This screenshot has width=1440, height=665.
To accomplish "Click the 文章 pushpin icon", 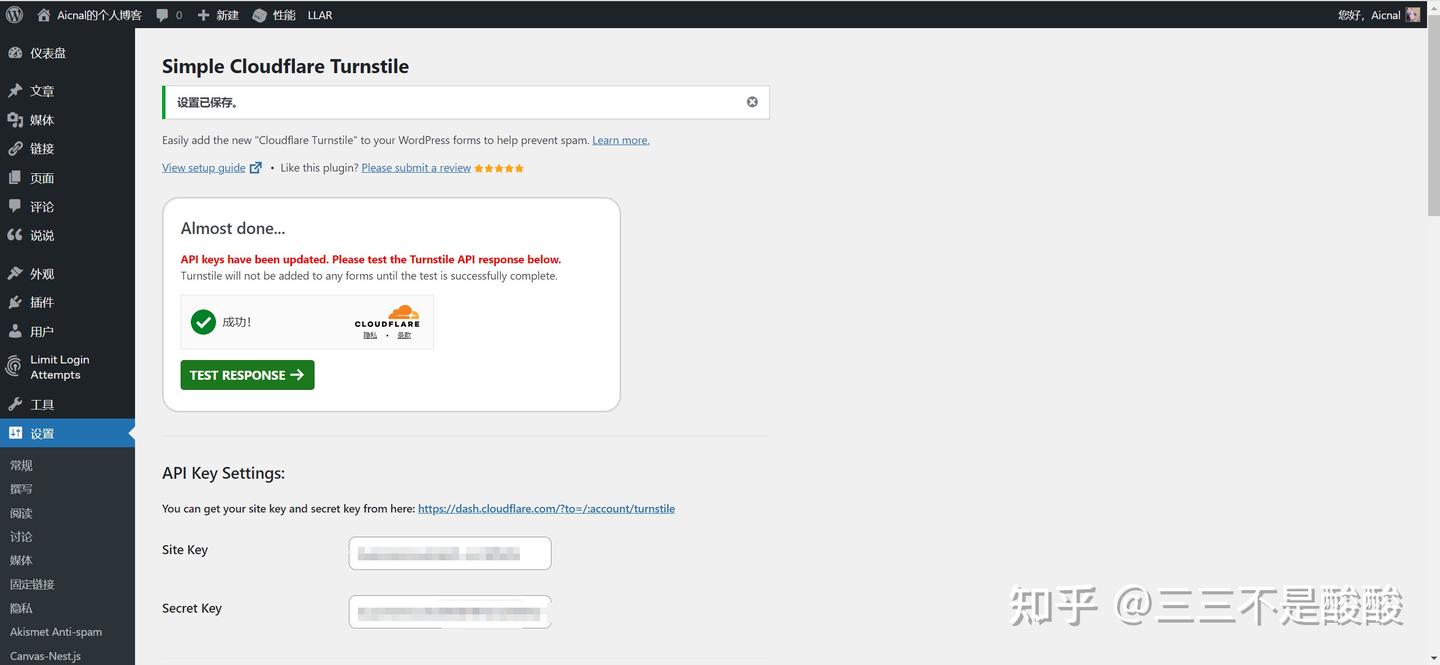I will (x=15, y=91).
